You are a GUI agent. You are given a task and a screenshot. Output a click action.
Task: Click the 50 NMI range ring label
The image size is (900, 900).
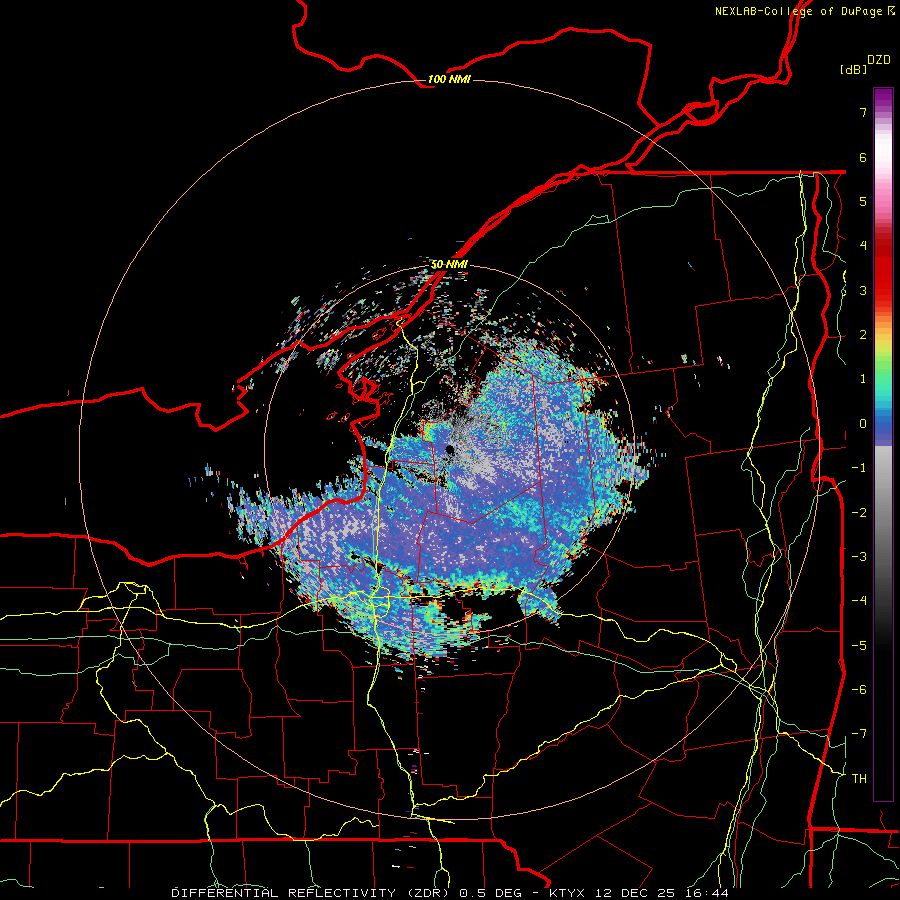pyautogui.click(x=449, y=265)
